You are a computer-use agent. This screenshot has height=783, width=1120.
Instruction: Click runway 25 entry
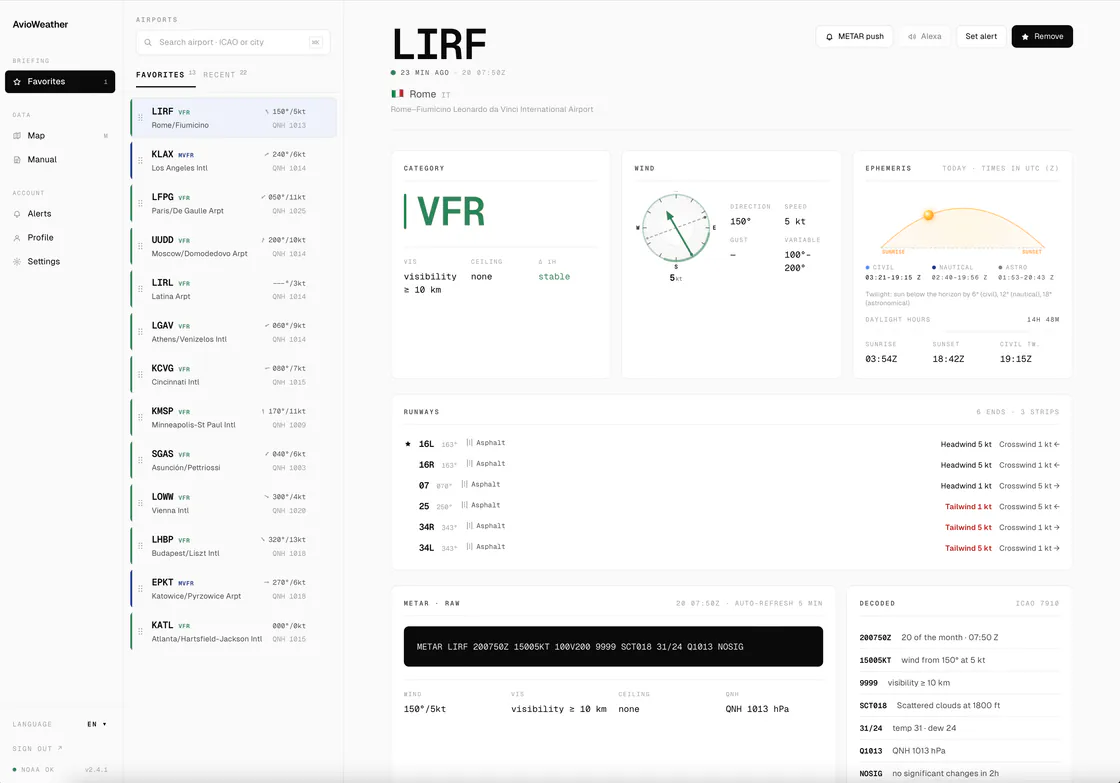click(731, 506)
